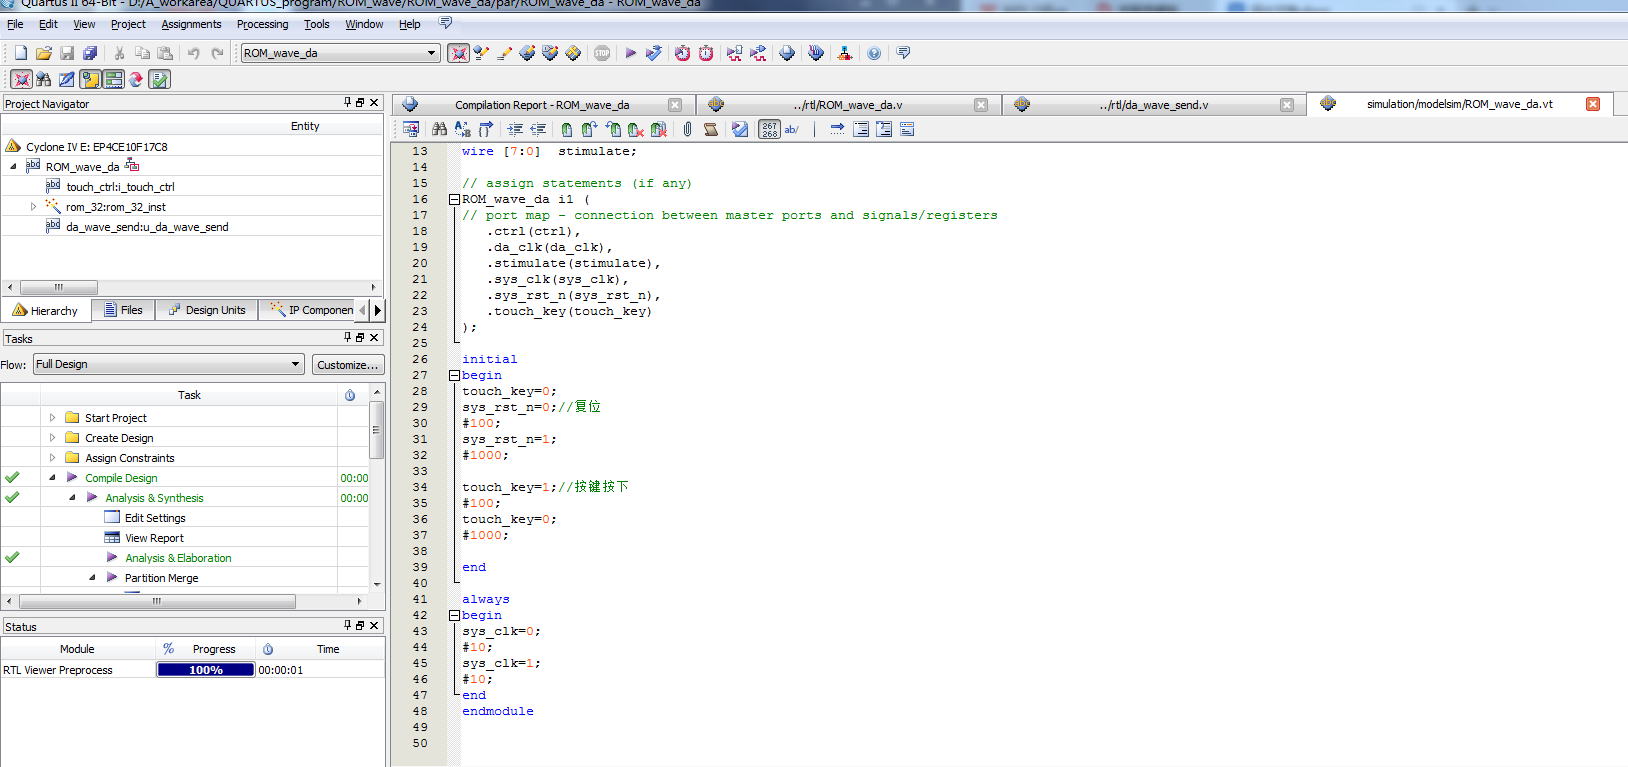Click the Analyze Current File icon
This screenshot has width=1628, height=767.
tap(740, 129)
